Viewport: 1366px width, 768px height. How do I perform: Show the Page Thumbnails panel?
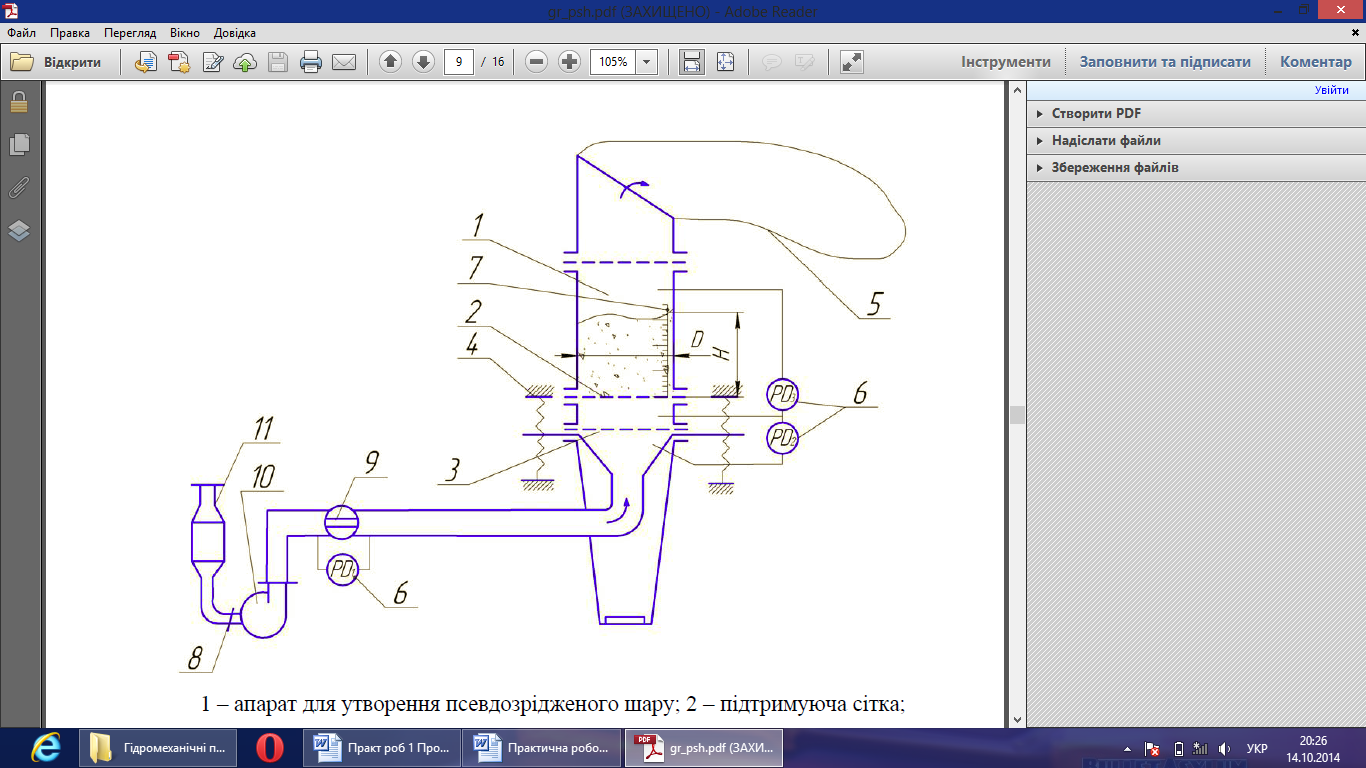point(19,145)
